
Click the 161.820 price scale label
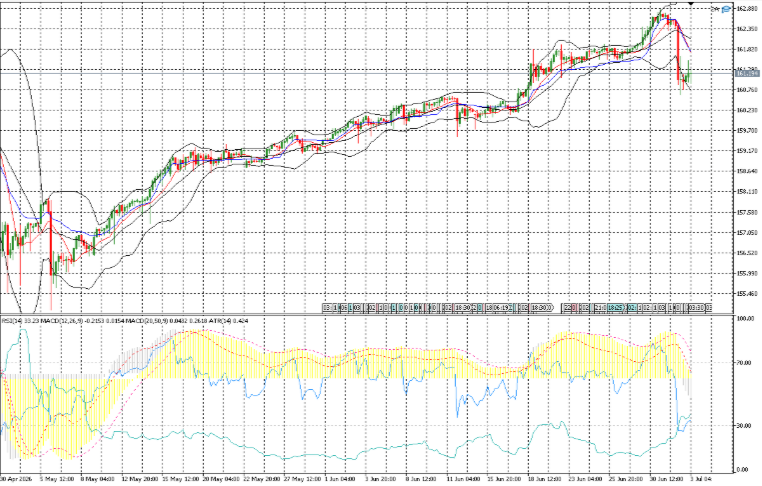coord(747,49)
